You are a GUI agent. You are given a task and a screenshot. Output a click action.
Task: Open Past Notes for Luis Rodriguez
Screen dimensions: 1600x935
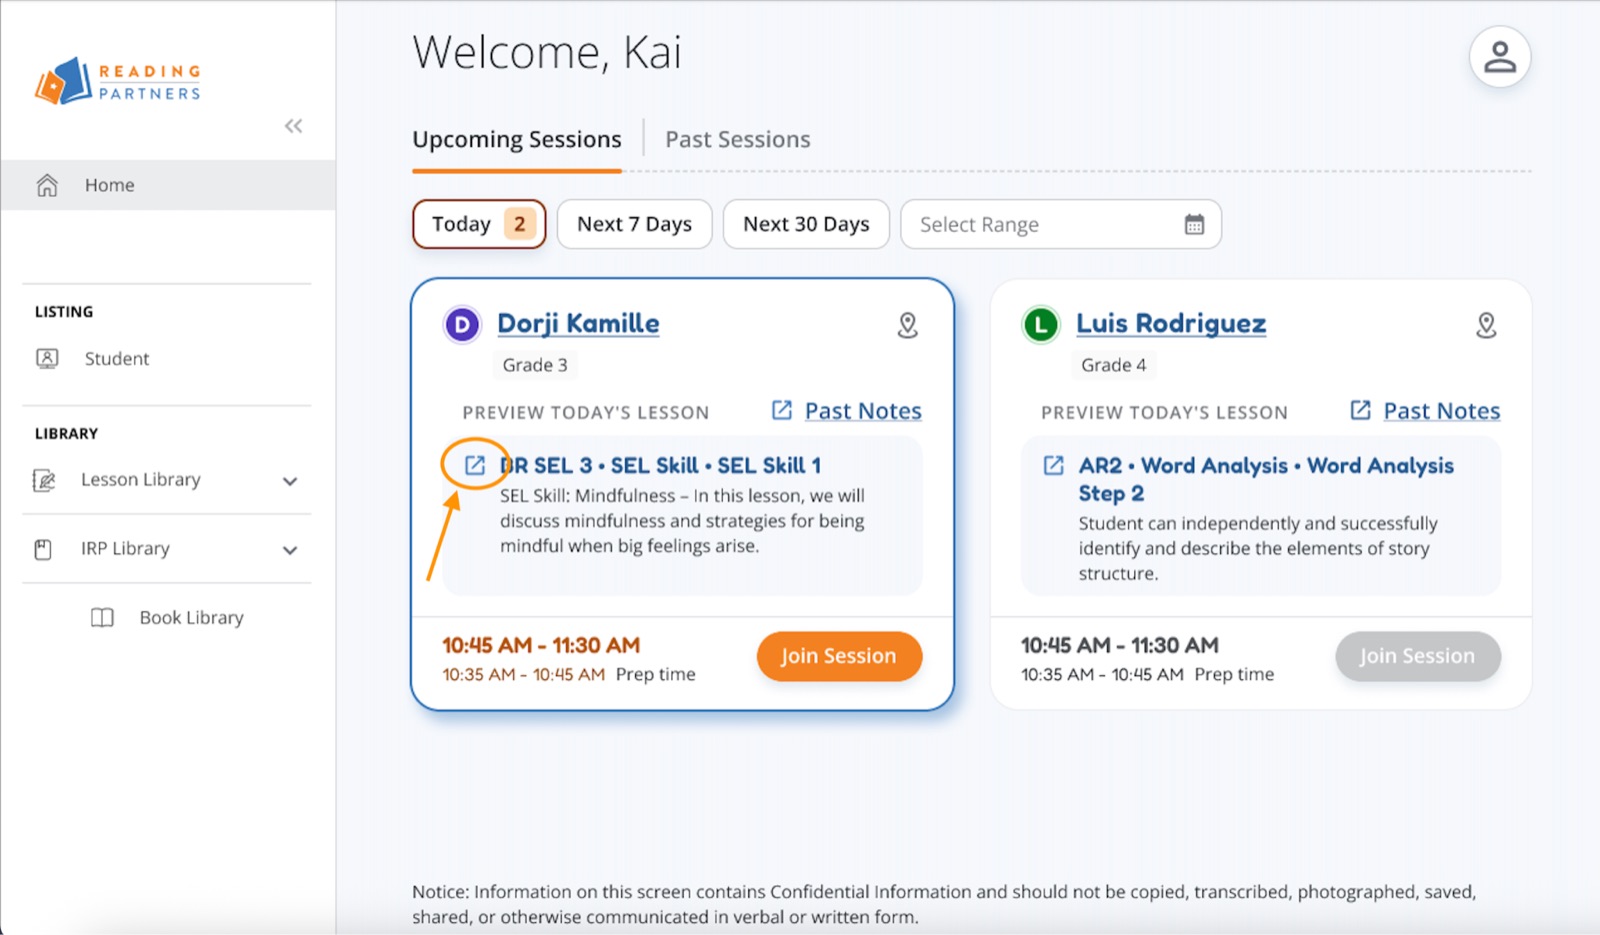tap(1442, 411)
